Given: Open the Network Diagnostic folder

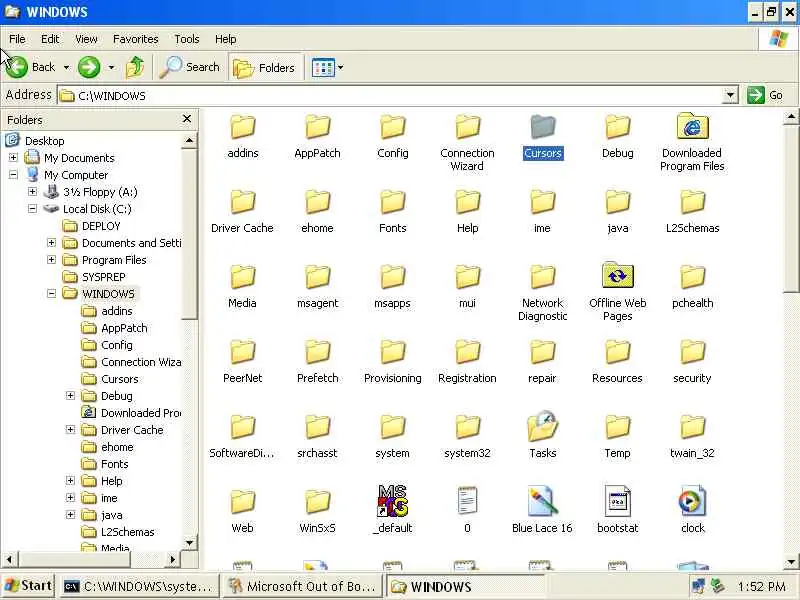Looking at the screenshot, I should (x=542, y=277).
